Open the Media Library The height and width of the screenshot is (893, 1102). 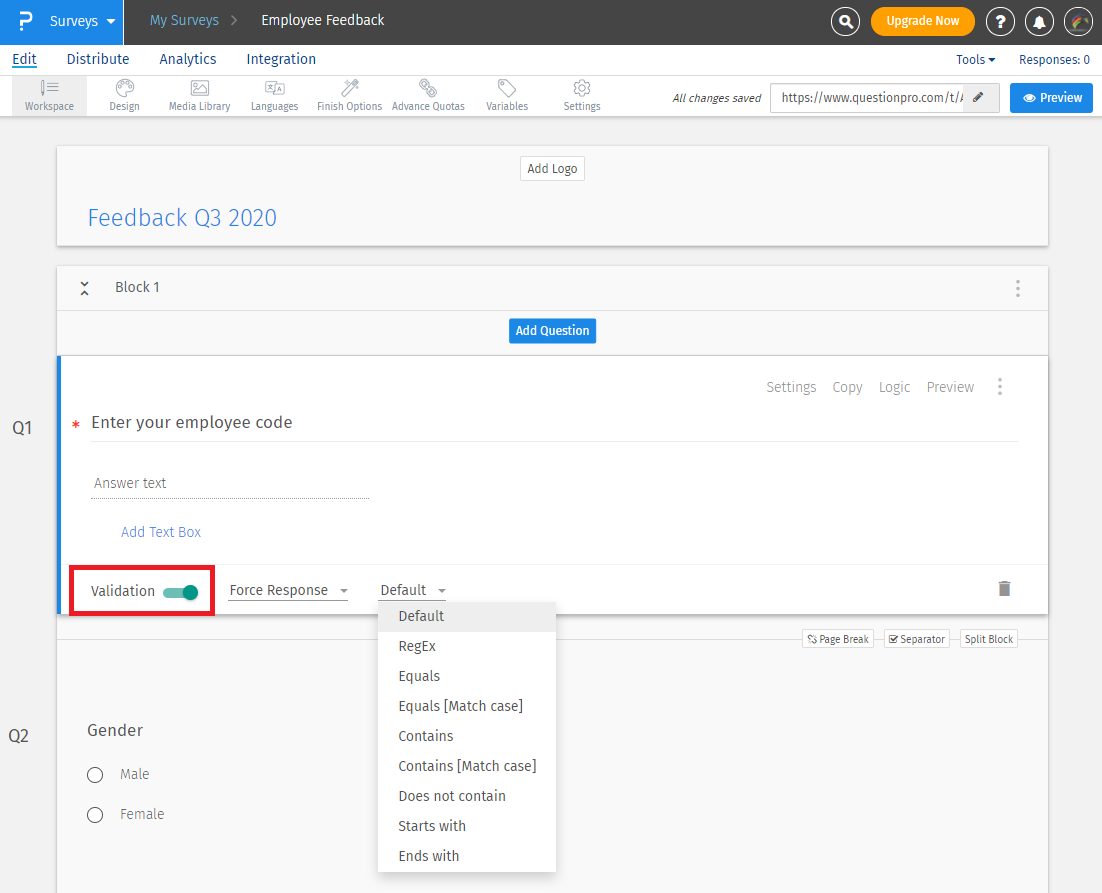coord(199,96)
